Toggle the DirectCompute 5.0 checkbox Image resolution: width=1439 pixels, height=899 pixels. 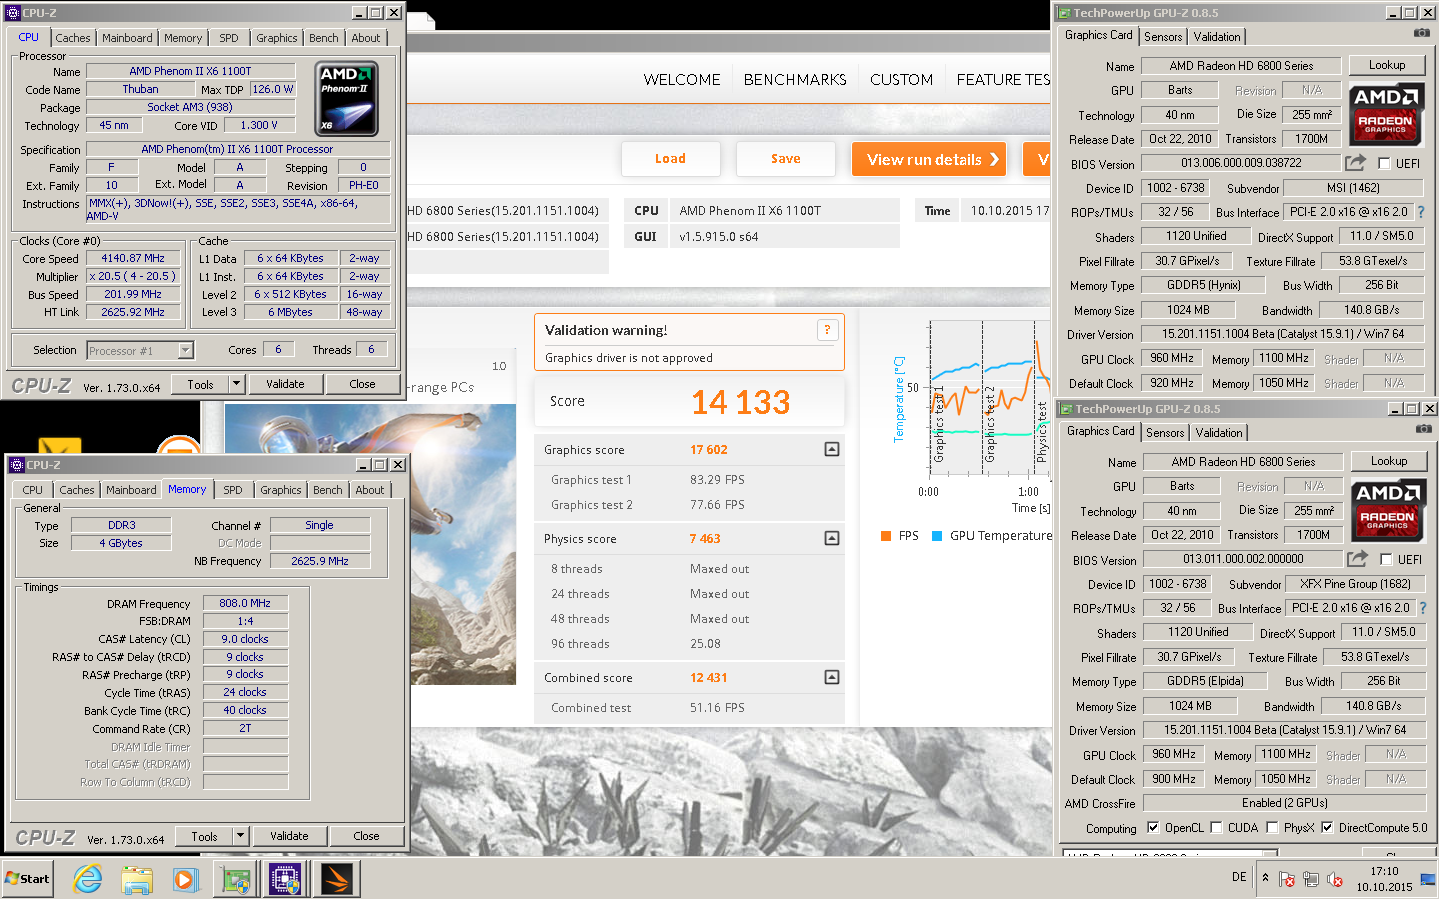pyautogui.click(x=1327, y=827)
